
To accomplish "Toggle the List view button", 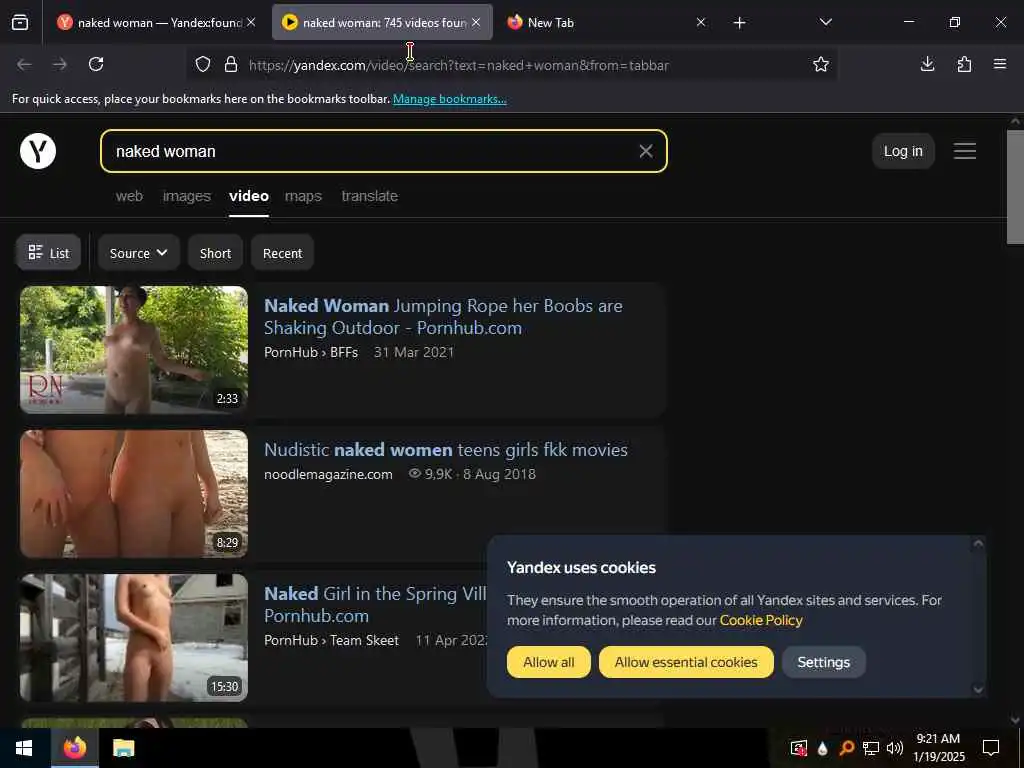I will point(49,253).
